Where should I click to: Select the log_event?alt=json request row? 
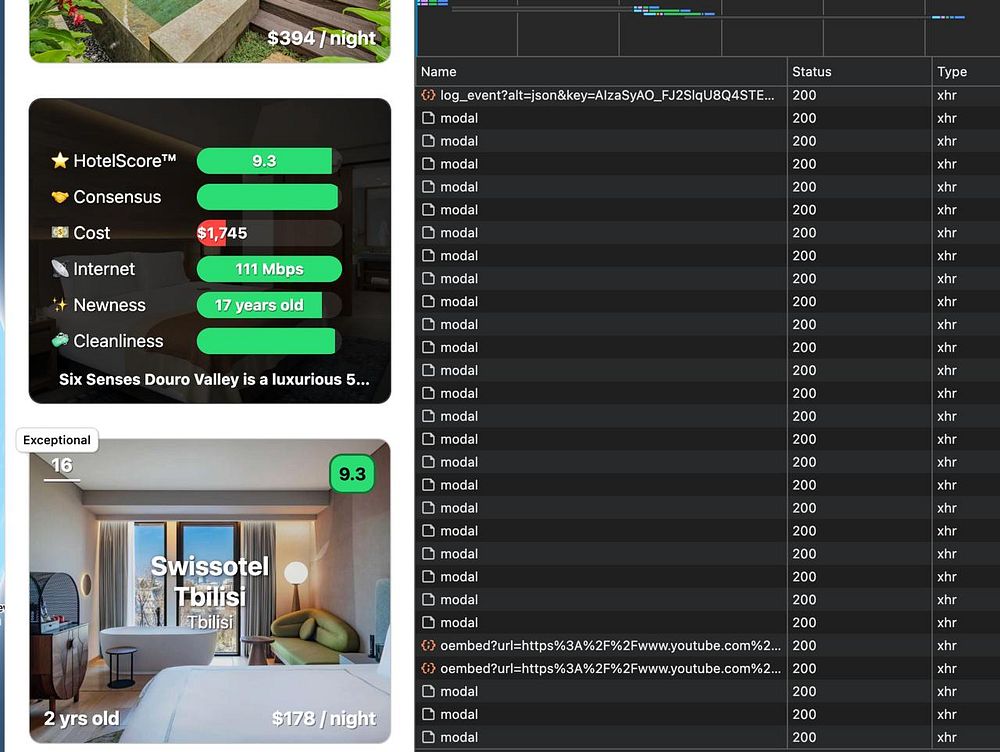(707, 95)
